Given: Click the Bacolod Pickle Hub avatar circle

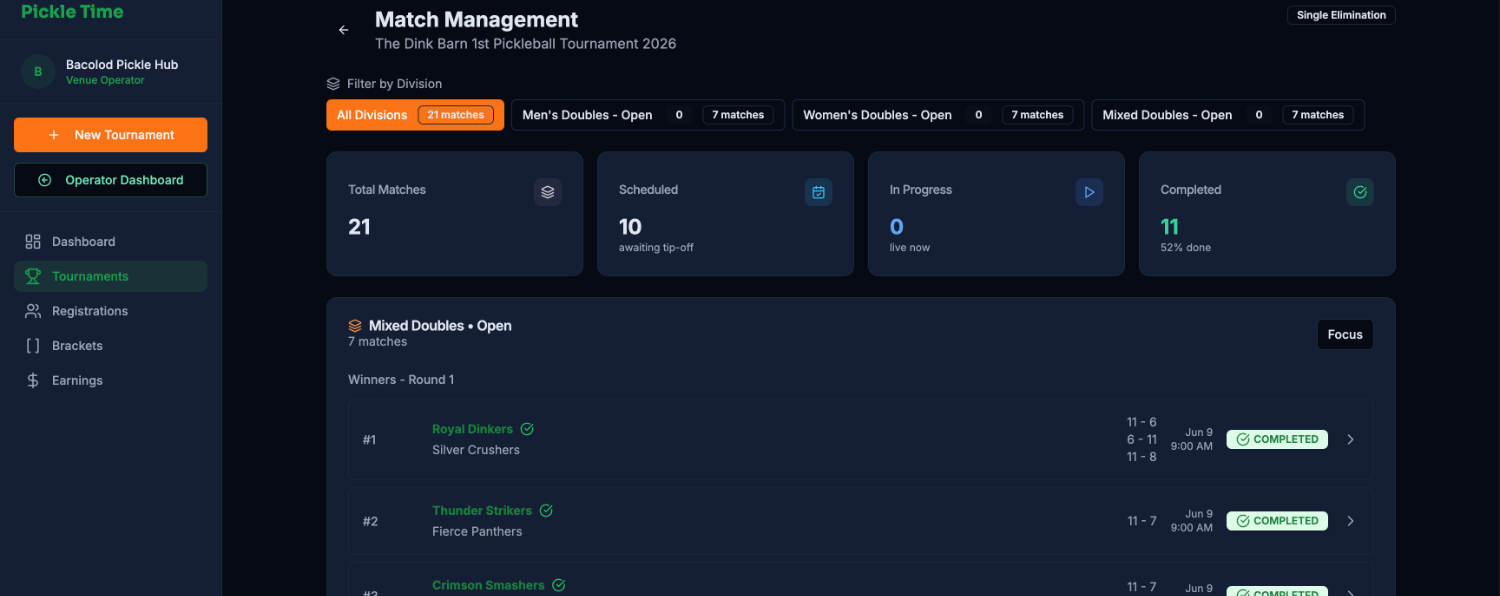Looking at the screenshot, I should [x=38, y=72].
